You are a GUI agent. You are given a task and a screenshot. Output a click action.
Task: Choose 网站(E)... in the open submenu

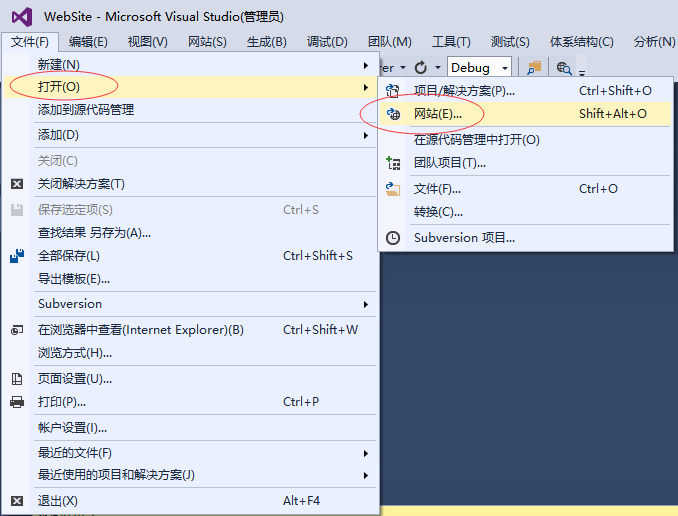525,114
